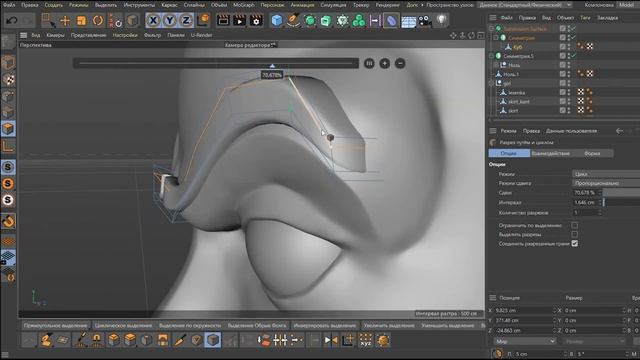
Task: Click the pause button on the viewport slider HUD
Action: coord(369,63)
